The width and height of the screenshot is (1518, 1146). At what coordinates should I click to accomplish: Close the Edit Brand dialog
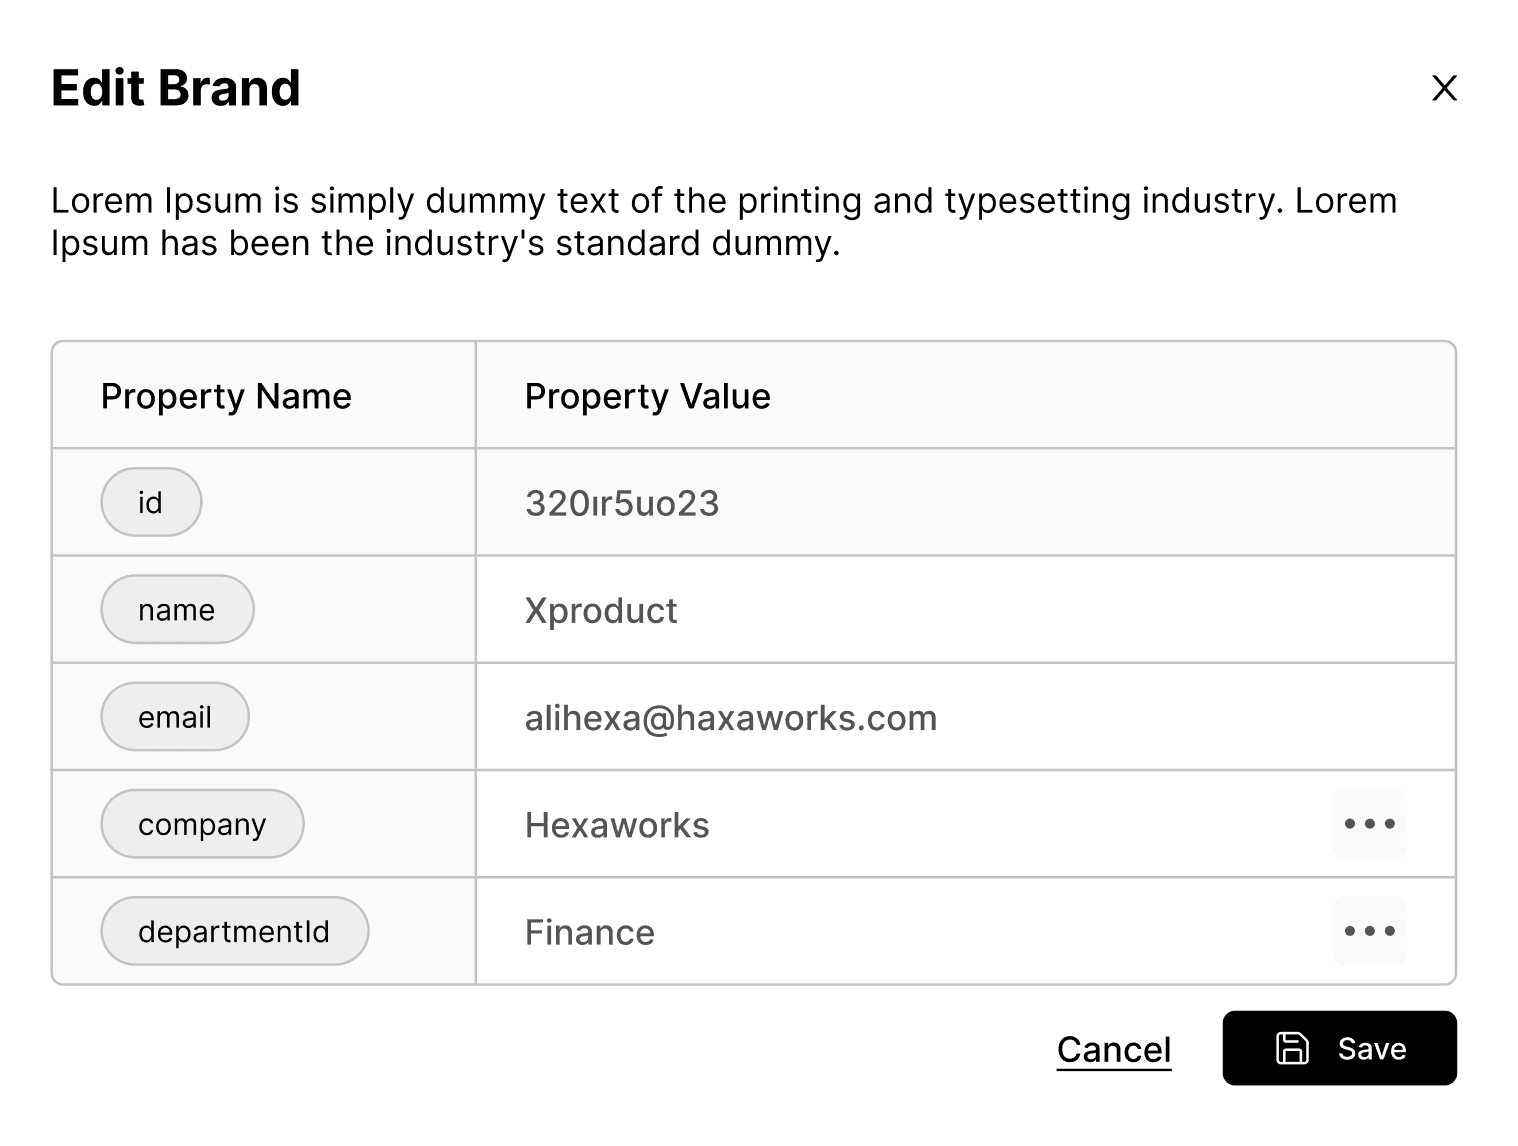[1444, 88]
